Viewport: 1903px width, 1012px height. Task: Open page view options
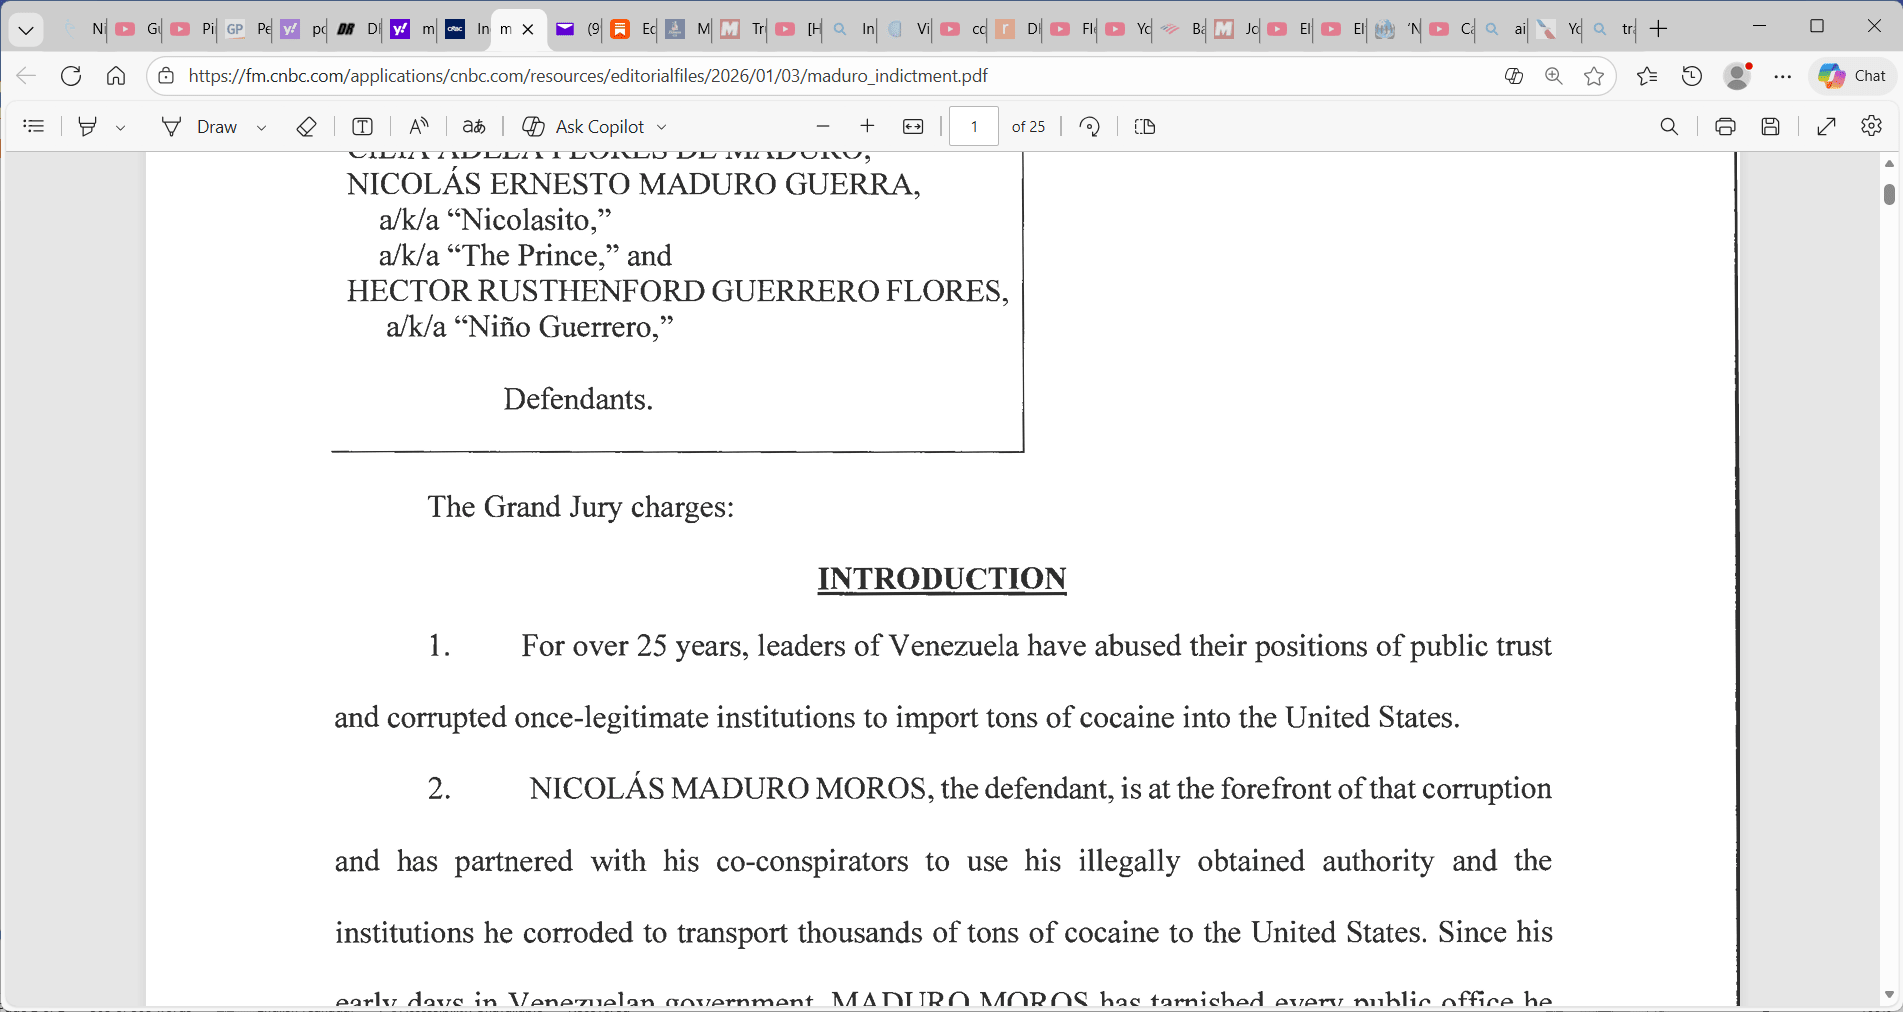click(1145, 127)
